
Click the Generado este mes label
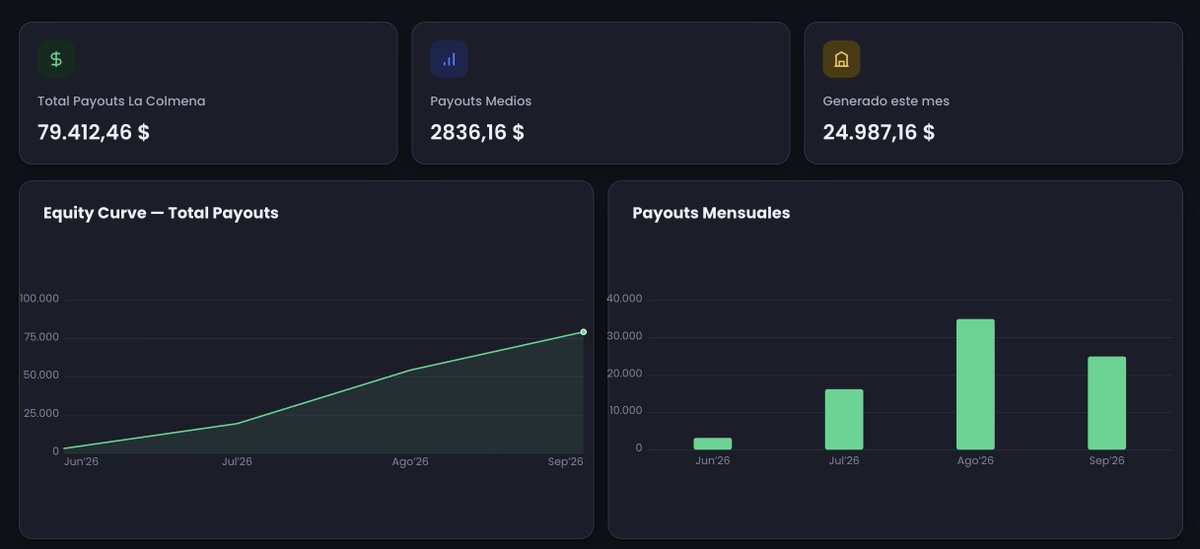point(886,101)
